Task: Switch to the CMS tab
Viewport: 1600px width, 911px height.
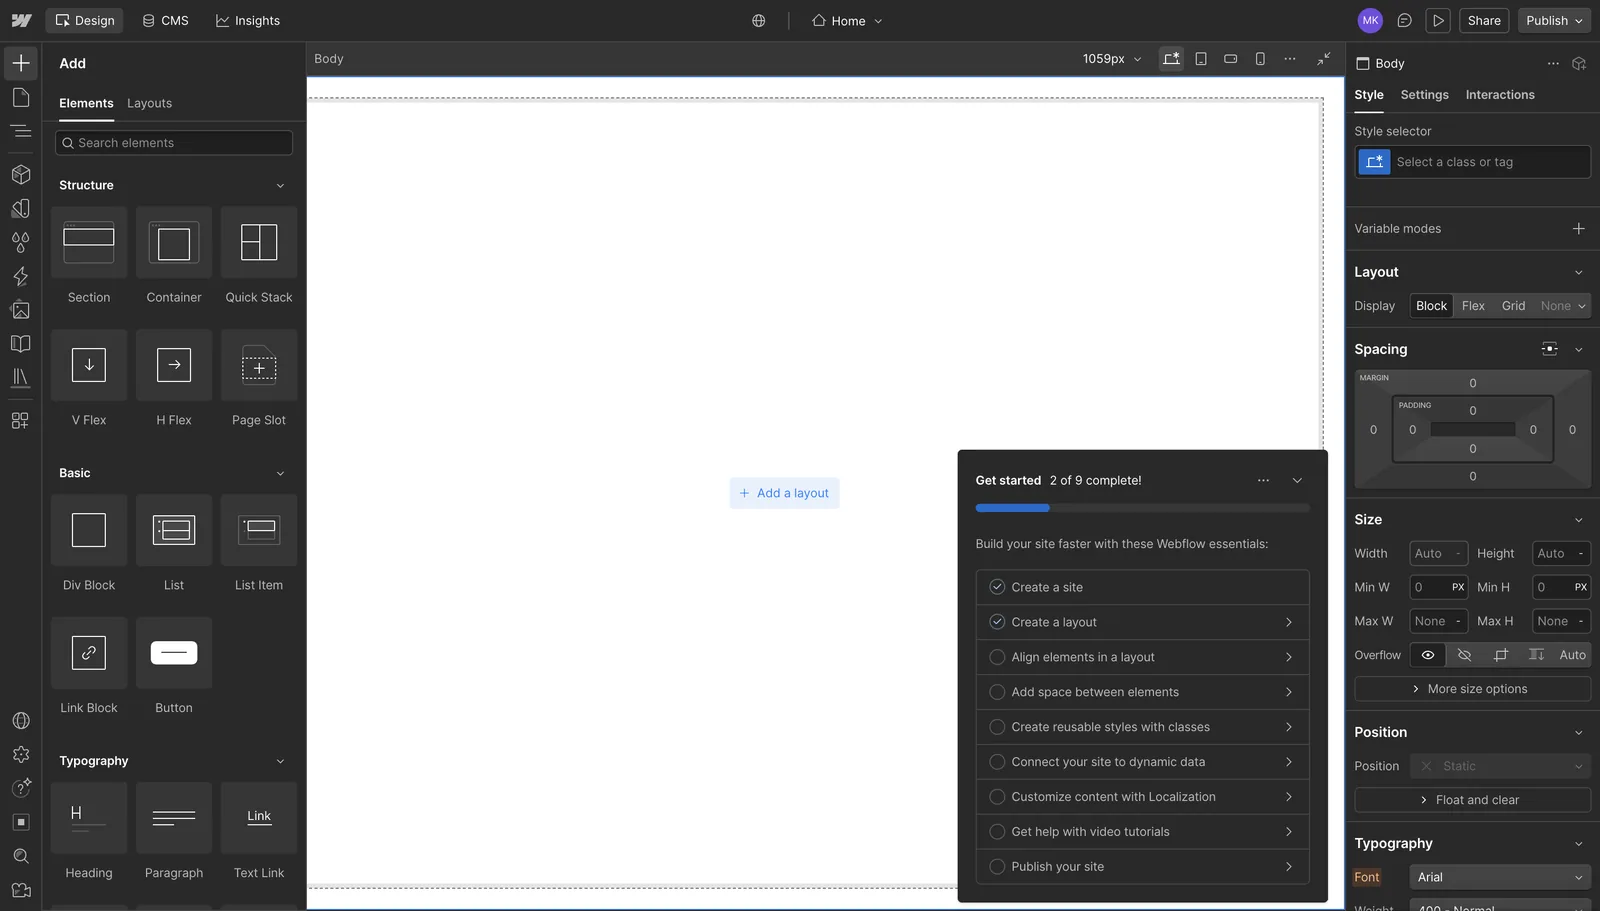Action: (165, 20)
